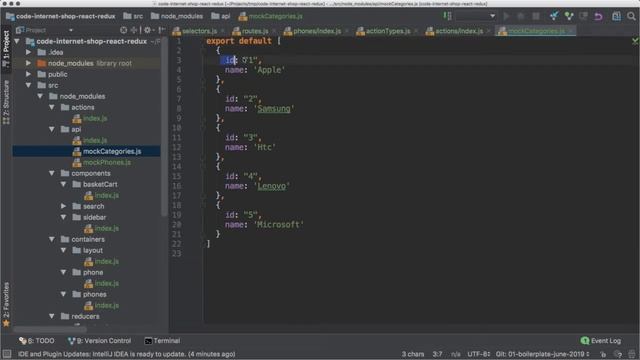Click the VCS history icon in toolbar
The image size is (640, 360).
click(x=584, y=16)
